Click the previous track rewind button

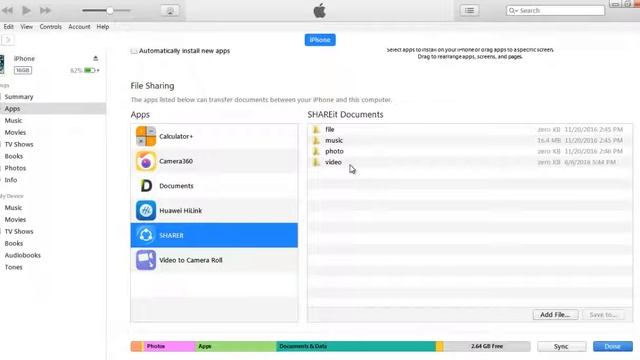7,10
